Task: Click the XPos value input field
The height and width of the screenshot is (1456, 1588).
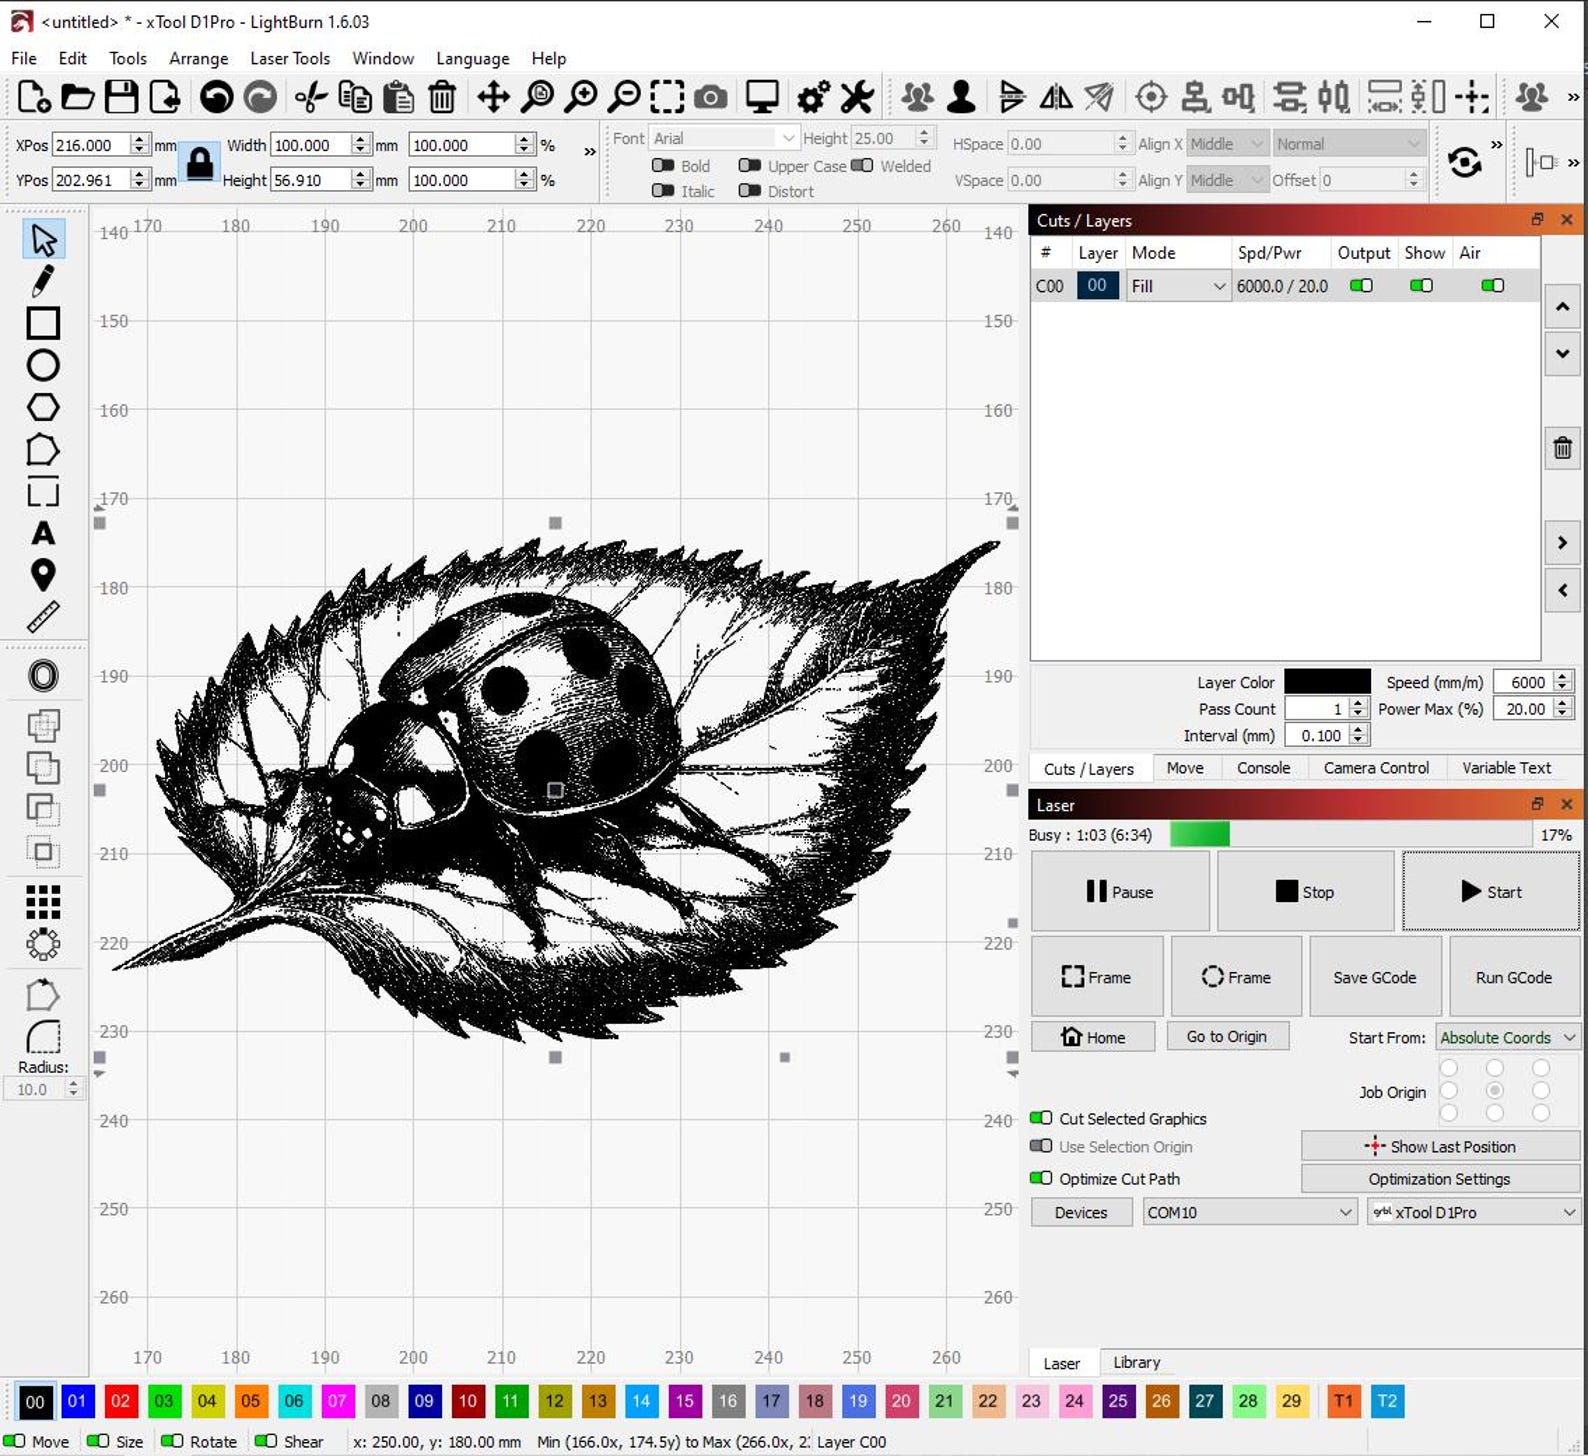Action: pos(92,145)
